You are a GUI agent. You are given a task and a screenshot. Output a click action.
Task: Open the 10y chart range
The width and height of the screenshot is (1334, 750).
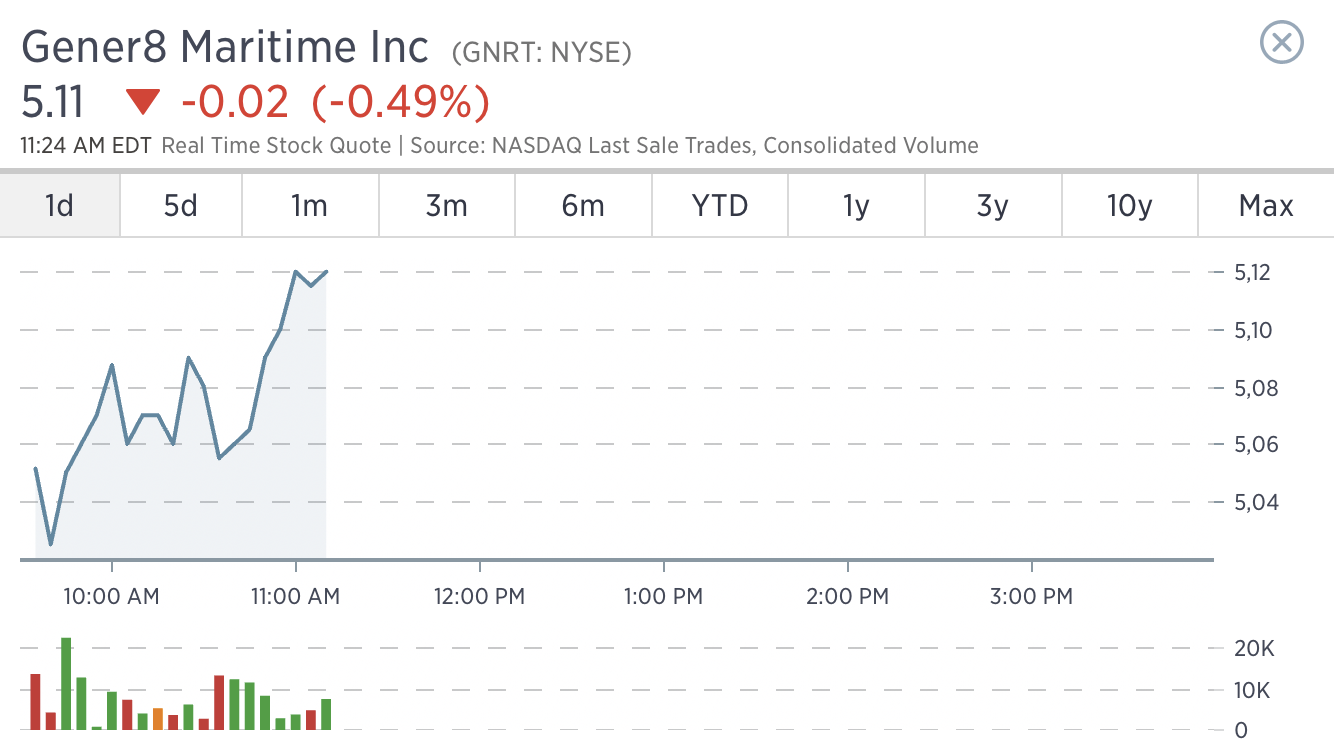(1129, 206)
